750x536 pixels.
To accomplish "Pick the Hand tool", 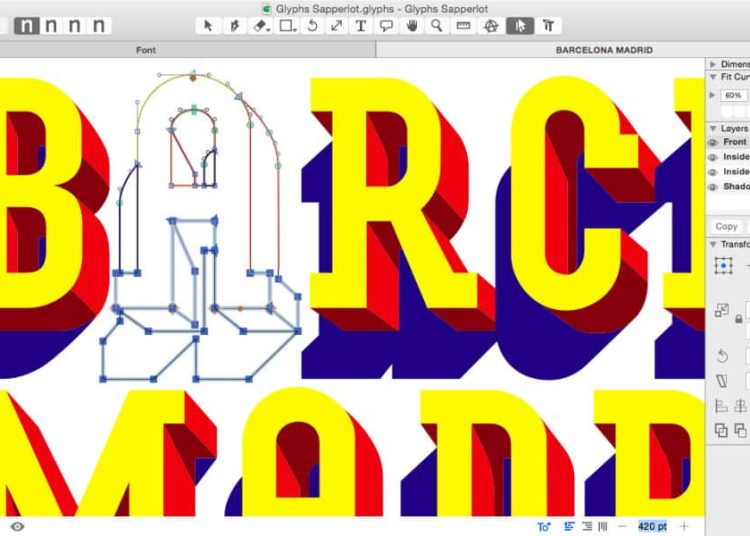I will pos(412,26).
